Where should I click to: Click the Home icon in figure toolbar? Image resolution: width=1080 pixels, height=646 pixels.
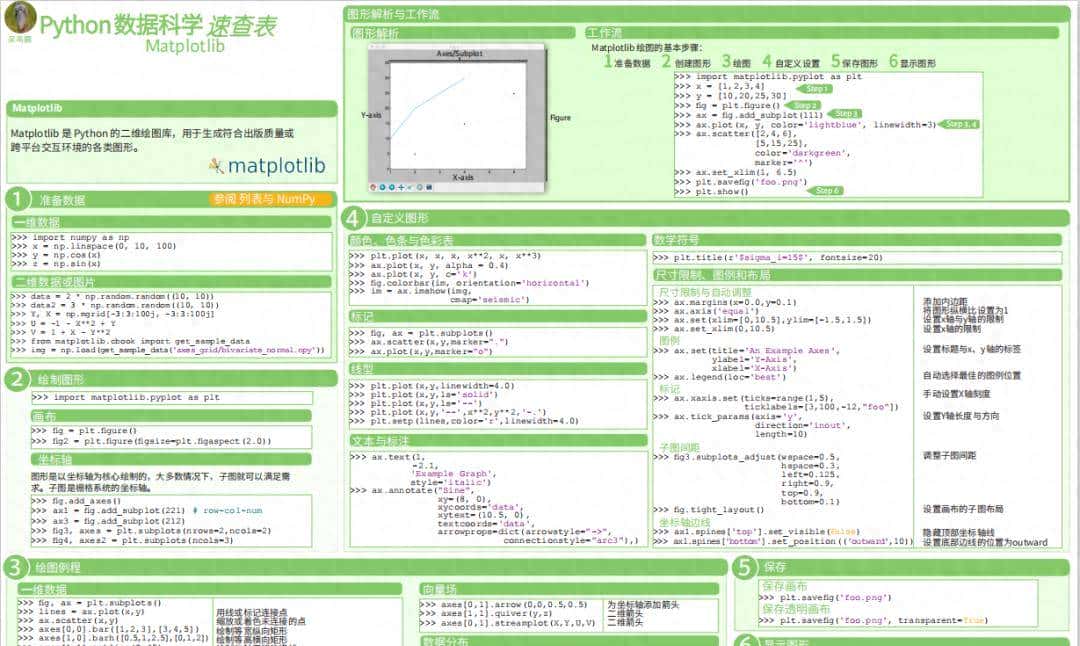point(373,187)
